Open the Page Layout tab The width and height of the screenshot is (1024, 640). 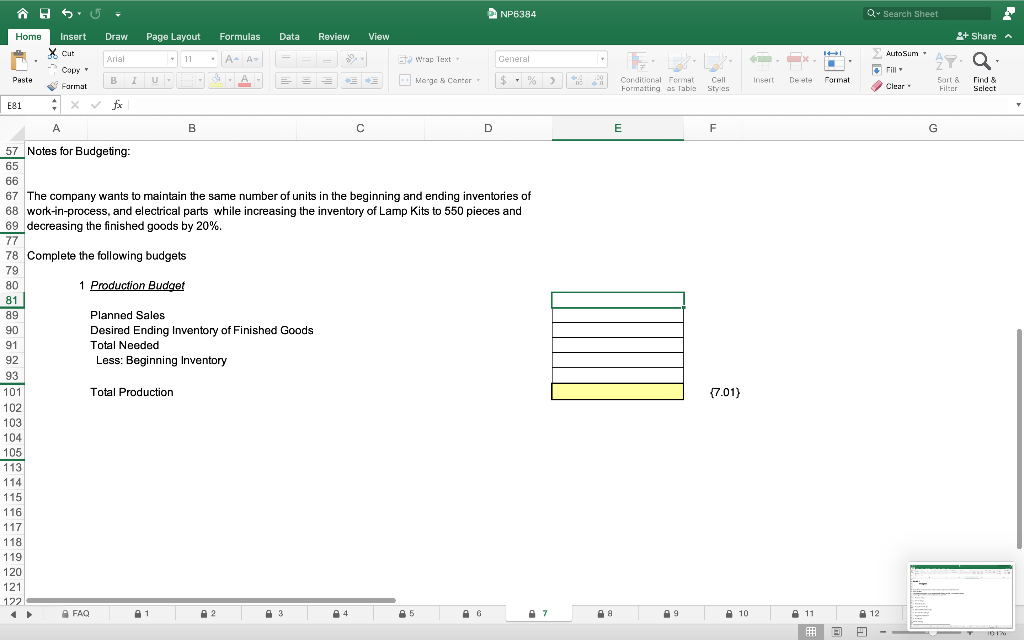173,36
